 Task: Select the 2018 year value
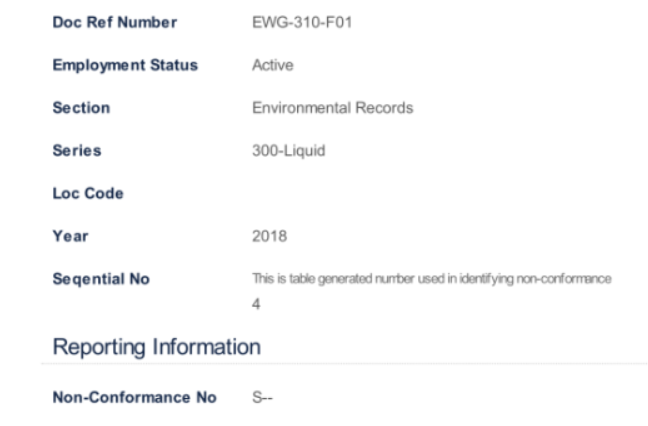pyautogui.click(x=270, y=237)
